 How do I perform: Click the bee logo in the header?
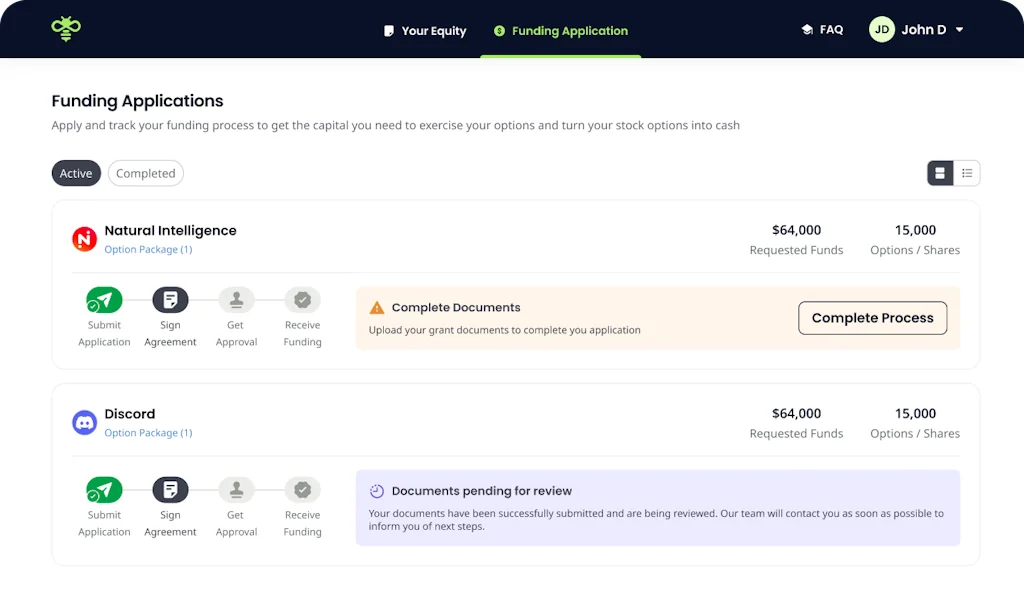pyautogui.click(x=66, y=29)
